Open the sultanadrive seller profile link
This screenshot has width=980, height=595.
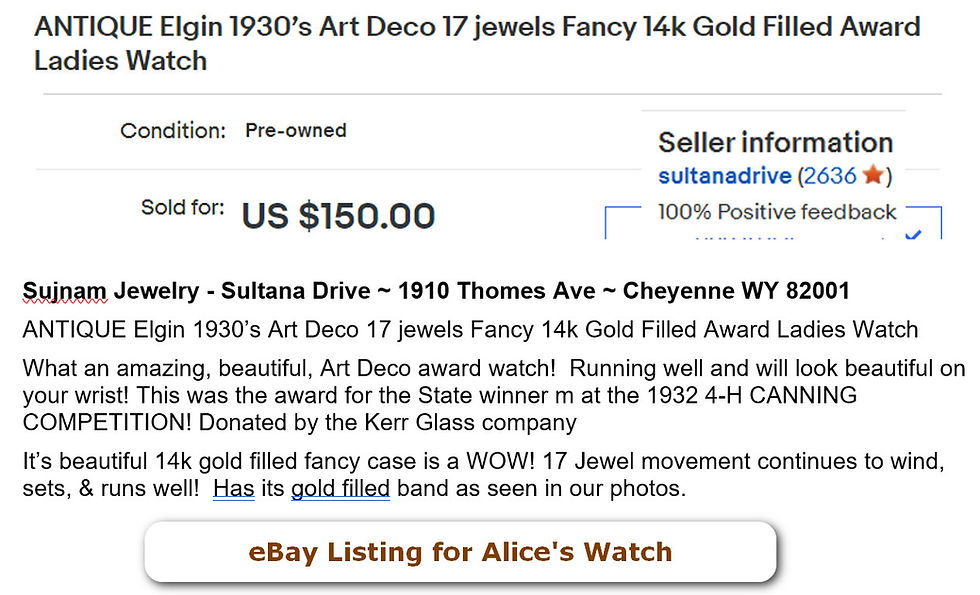(x=724, y=176)
